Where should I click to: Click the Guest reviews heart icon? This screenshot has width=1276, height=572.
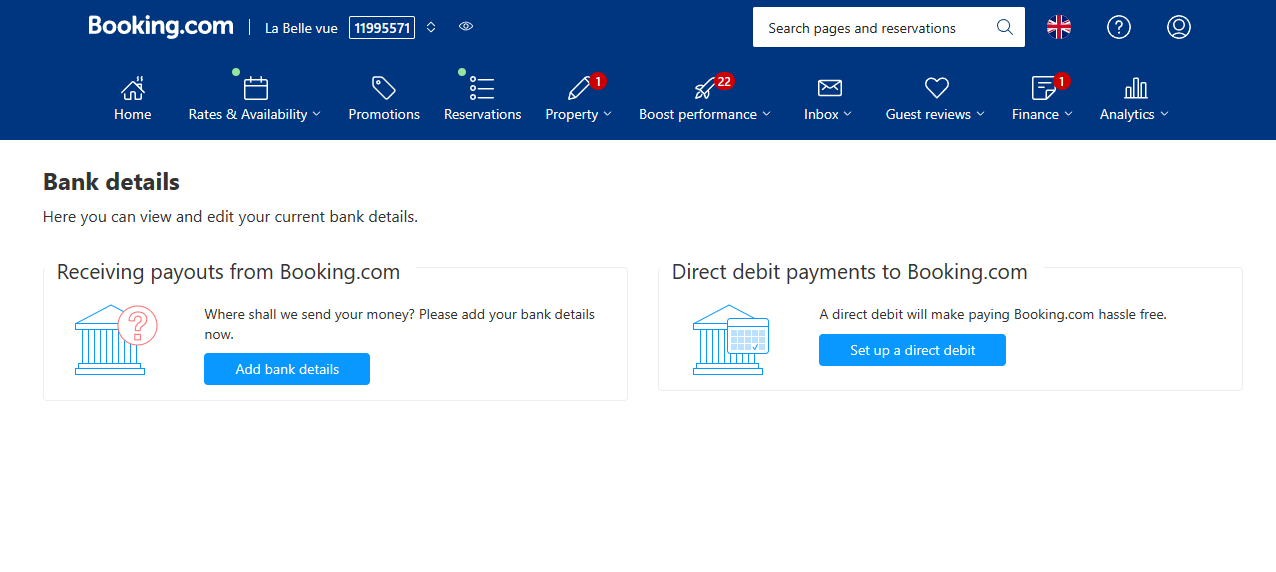coord(936,88)
